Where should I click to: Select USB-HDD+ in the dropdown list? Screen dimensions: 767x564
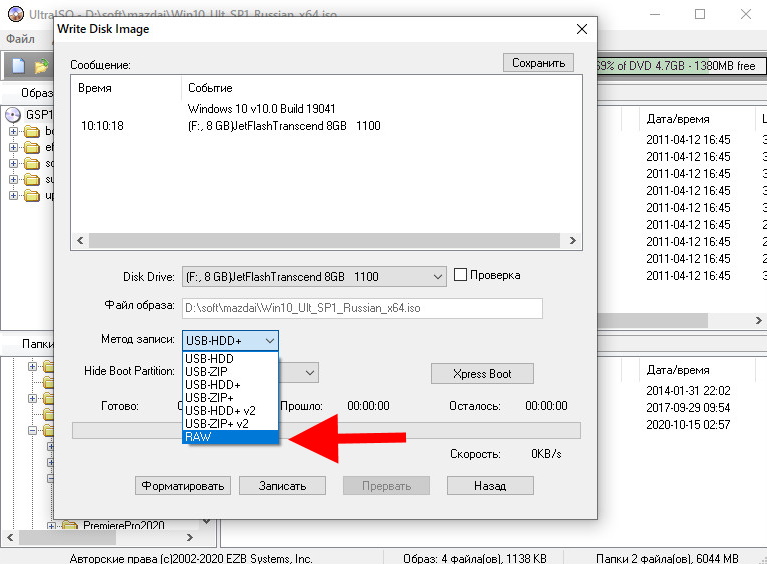coord(230,384)
